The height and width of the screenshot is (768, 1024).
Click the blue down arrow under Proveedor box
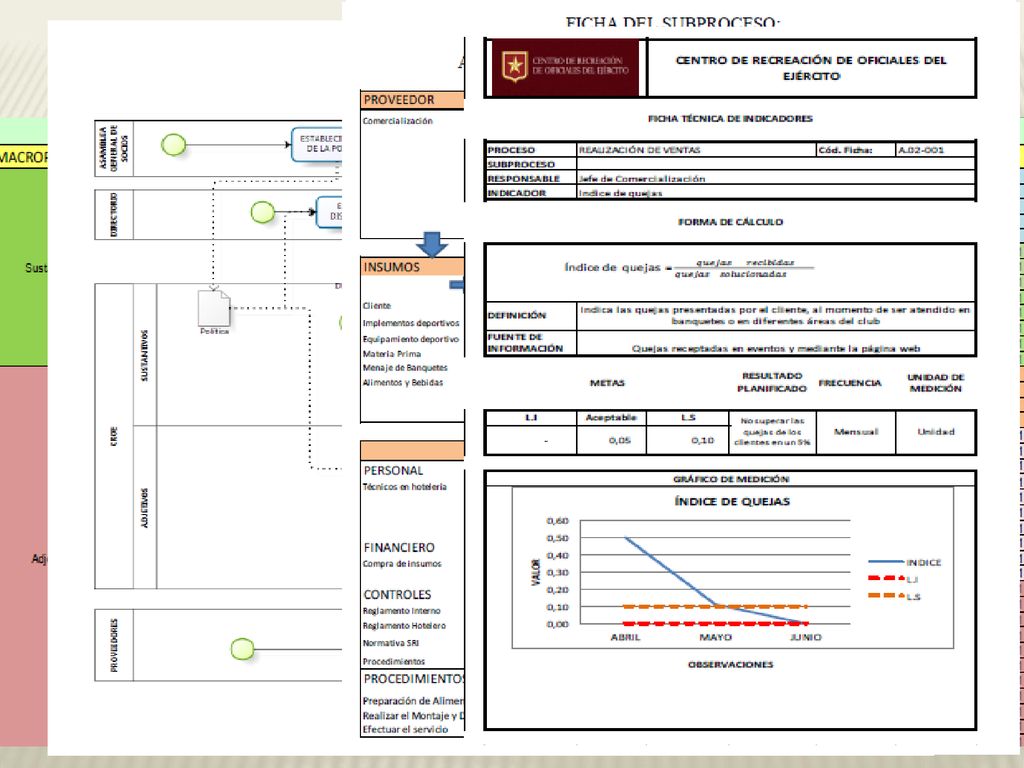click(x=432, y=245)
